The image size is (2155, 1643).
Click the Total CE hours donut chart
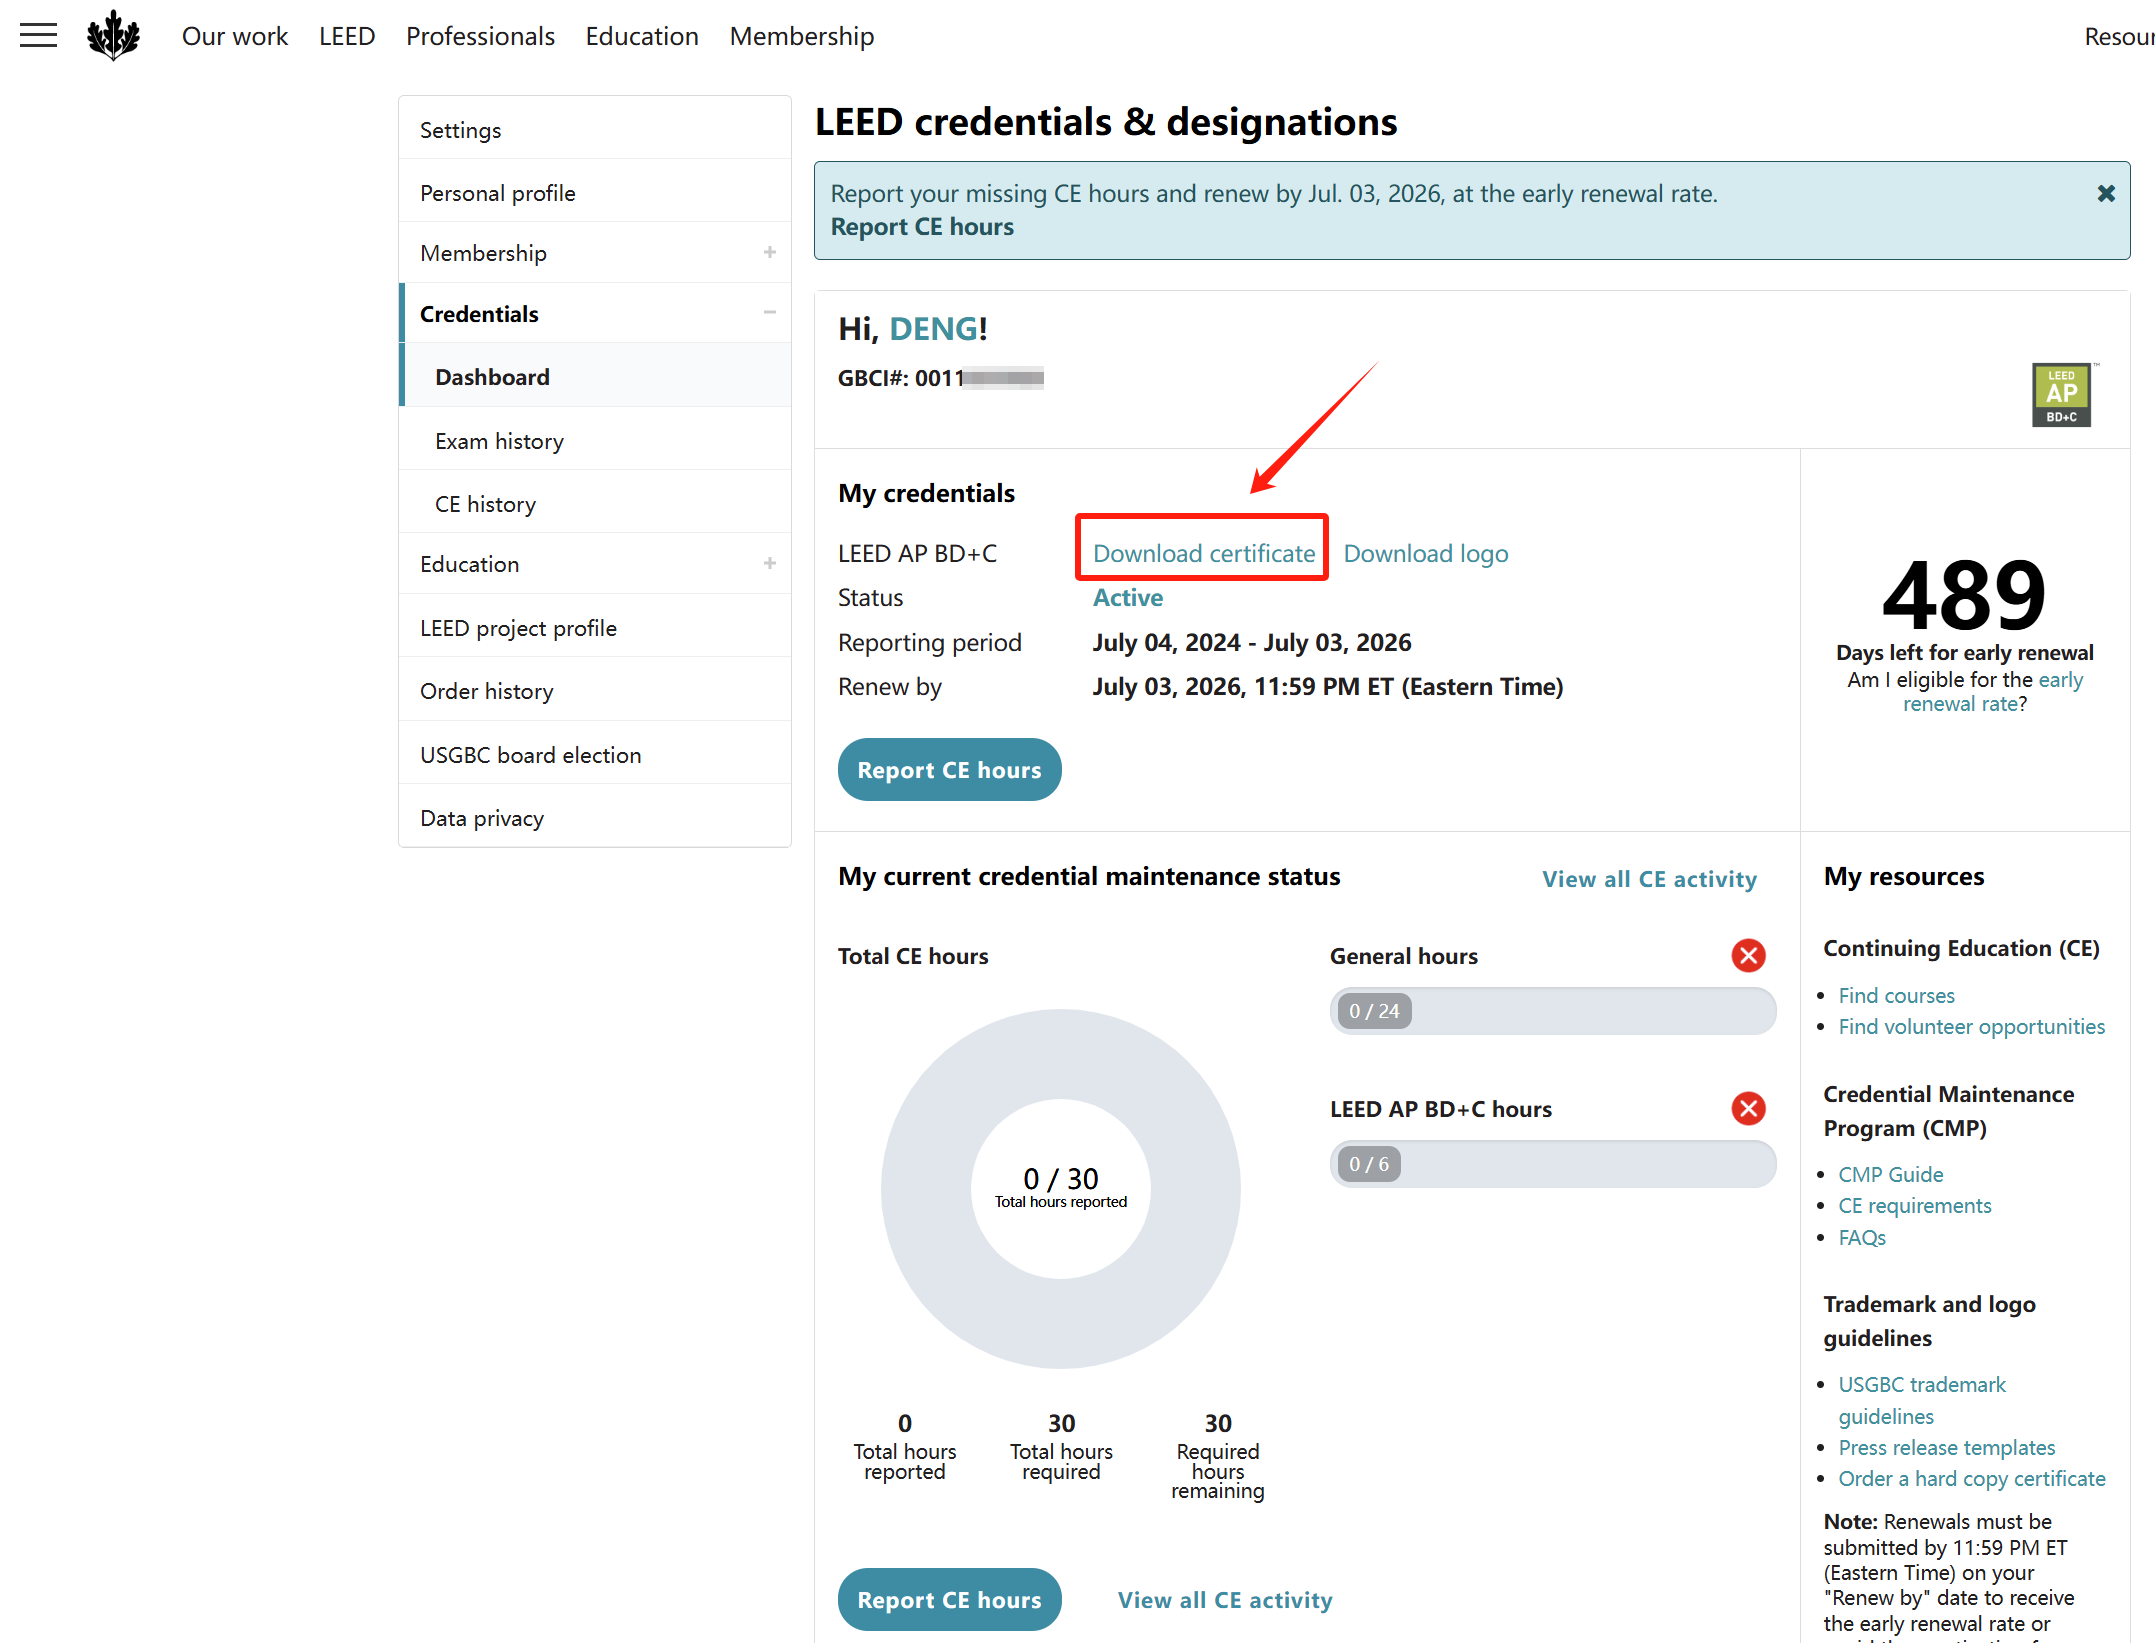click(1061, 1189)
